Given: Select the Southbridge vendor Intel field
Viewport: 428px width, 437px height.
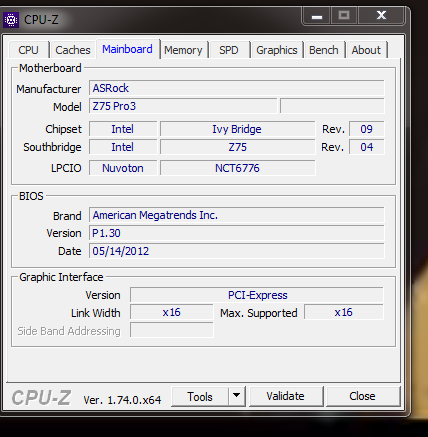Looking at the screenshot, I should coord(123,147).
